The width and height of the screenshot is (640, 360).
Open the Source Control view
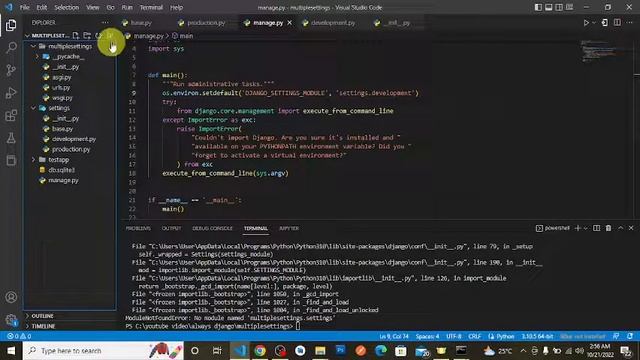click(11, 70)
